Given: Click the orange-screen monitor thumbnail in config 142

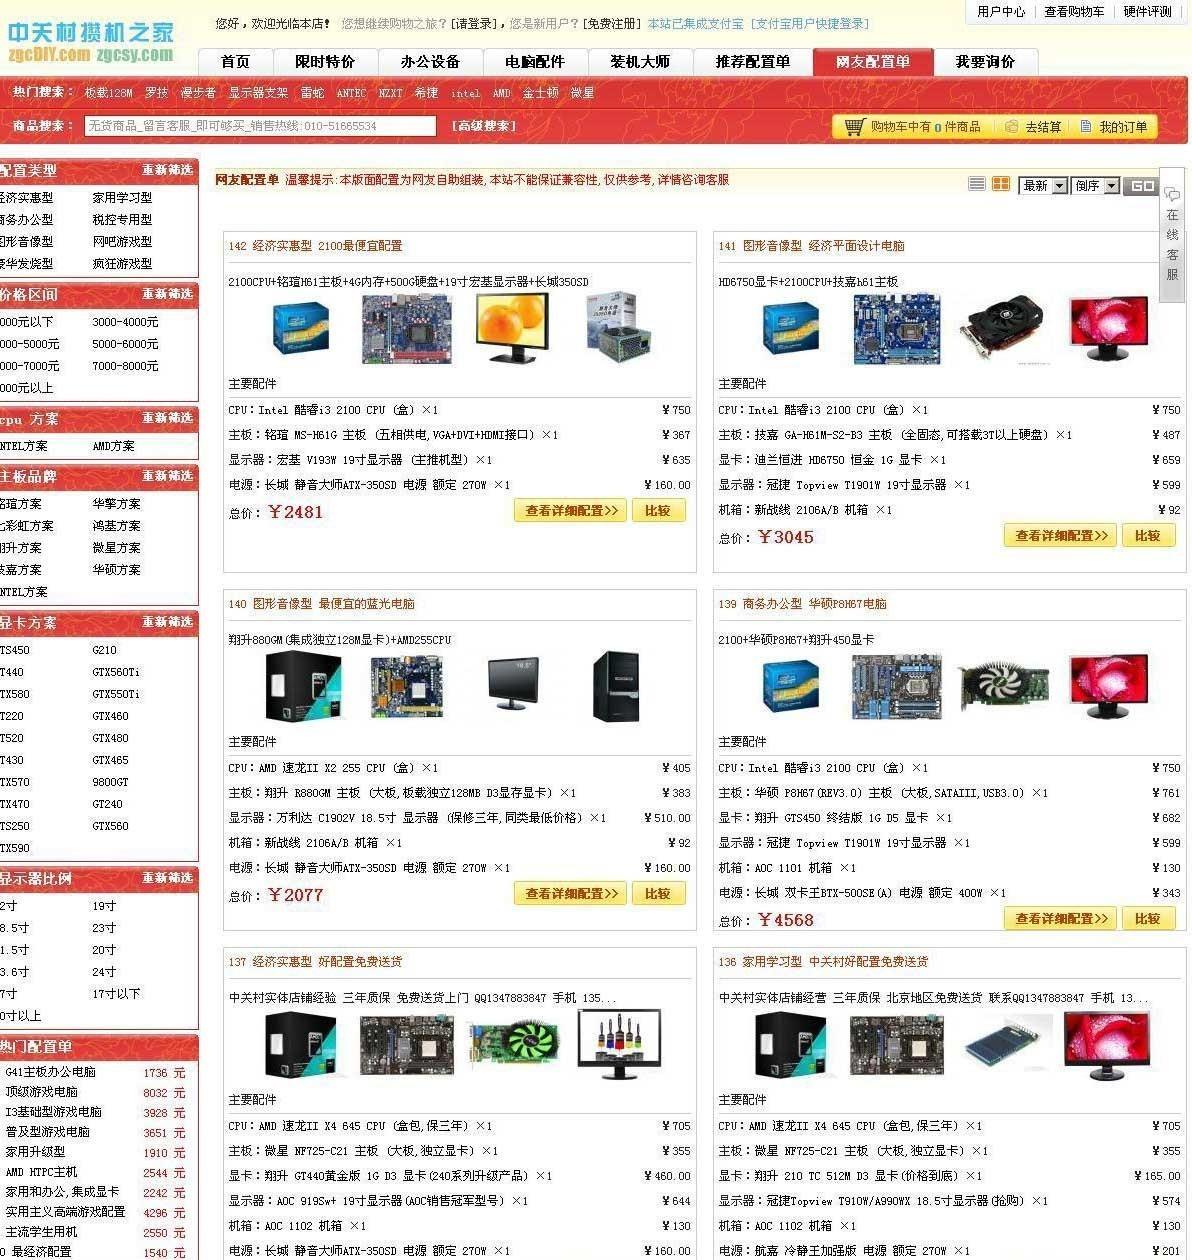Looking at the screenshot, I should coord(513,328).
